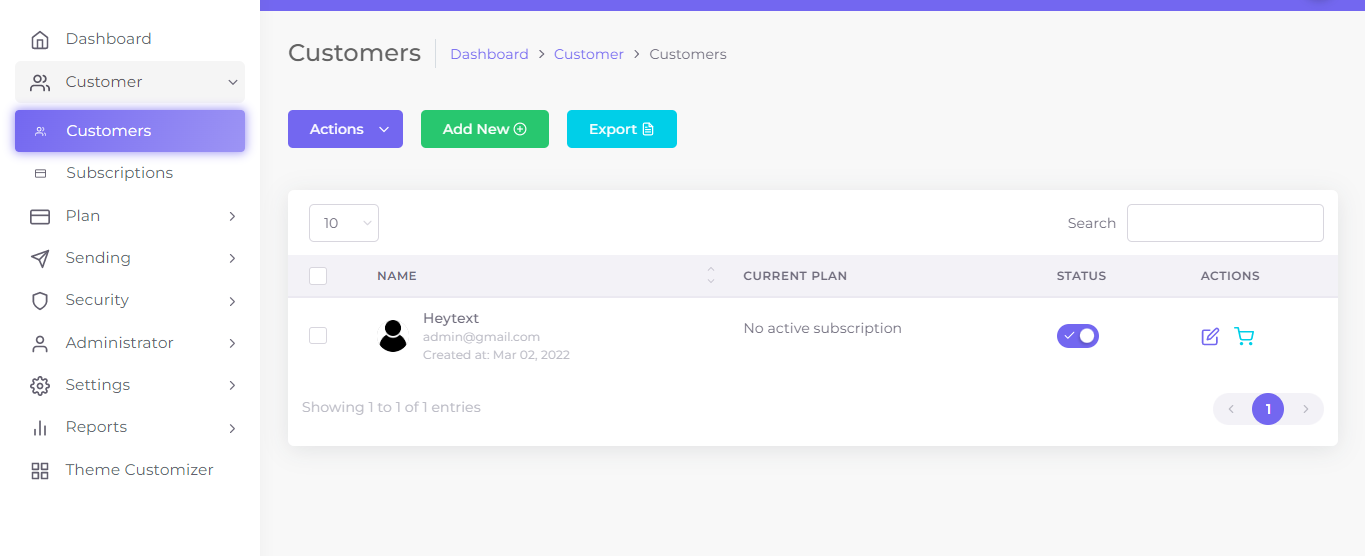Open Subscriptions in the sidebar
Image resolution: width=1365 pixels, height=556 pixels.
[119, 173]
